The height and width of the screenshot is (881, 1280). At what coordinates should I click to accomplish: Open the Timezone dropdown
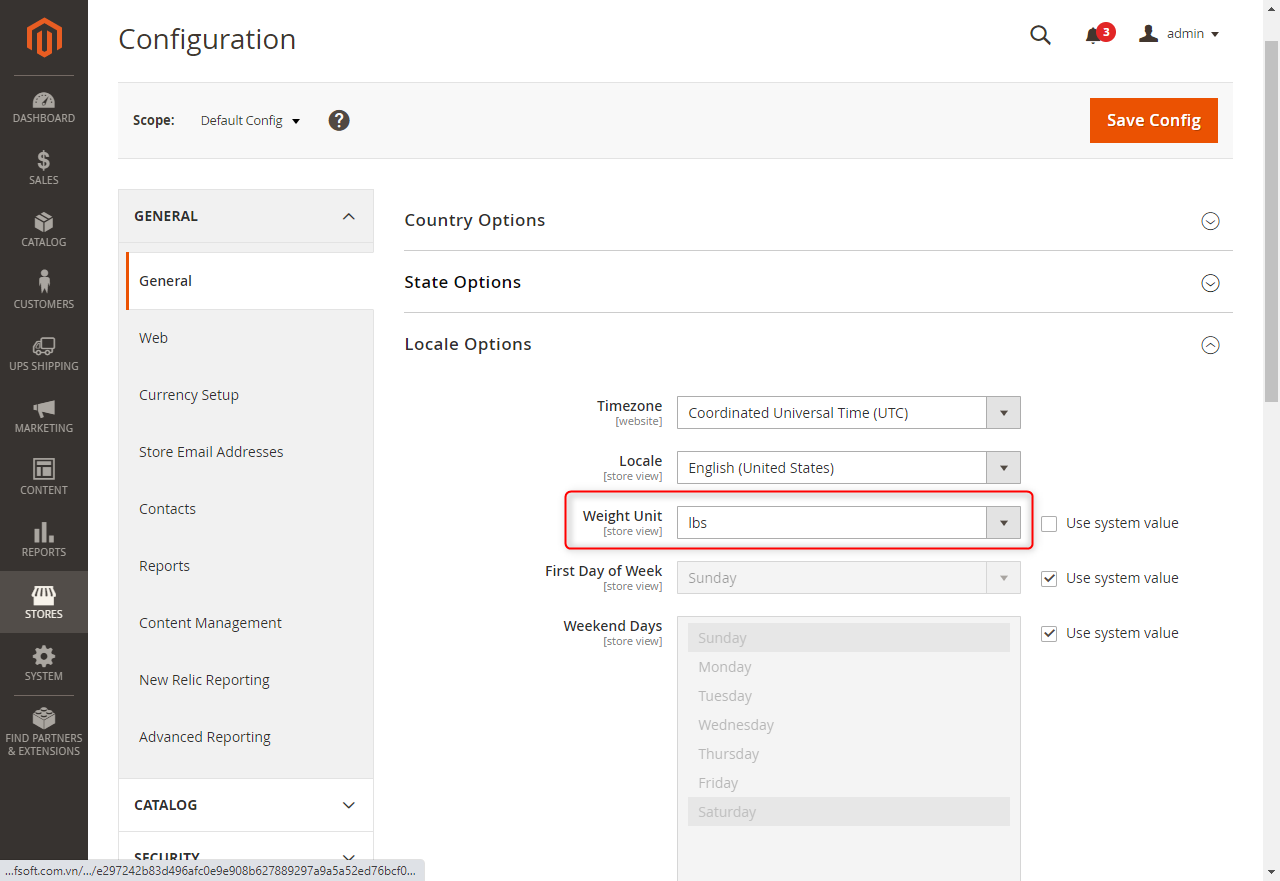point(848,413)
